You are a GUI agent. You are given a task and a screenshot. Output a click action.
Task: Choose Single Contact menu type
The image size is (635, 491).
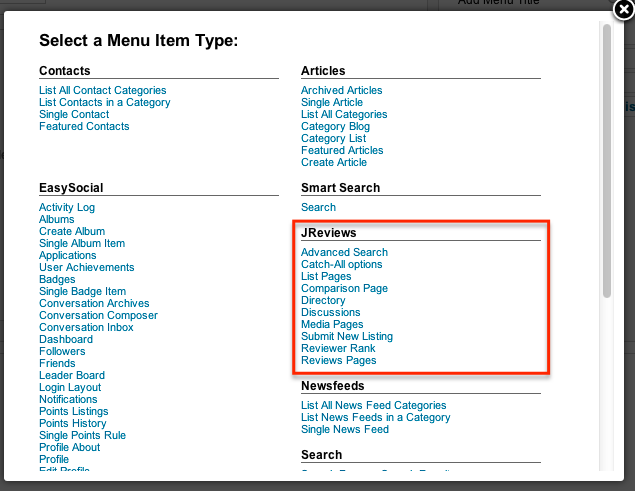click(x=74, y=114)
